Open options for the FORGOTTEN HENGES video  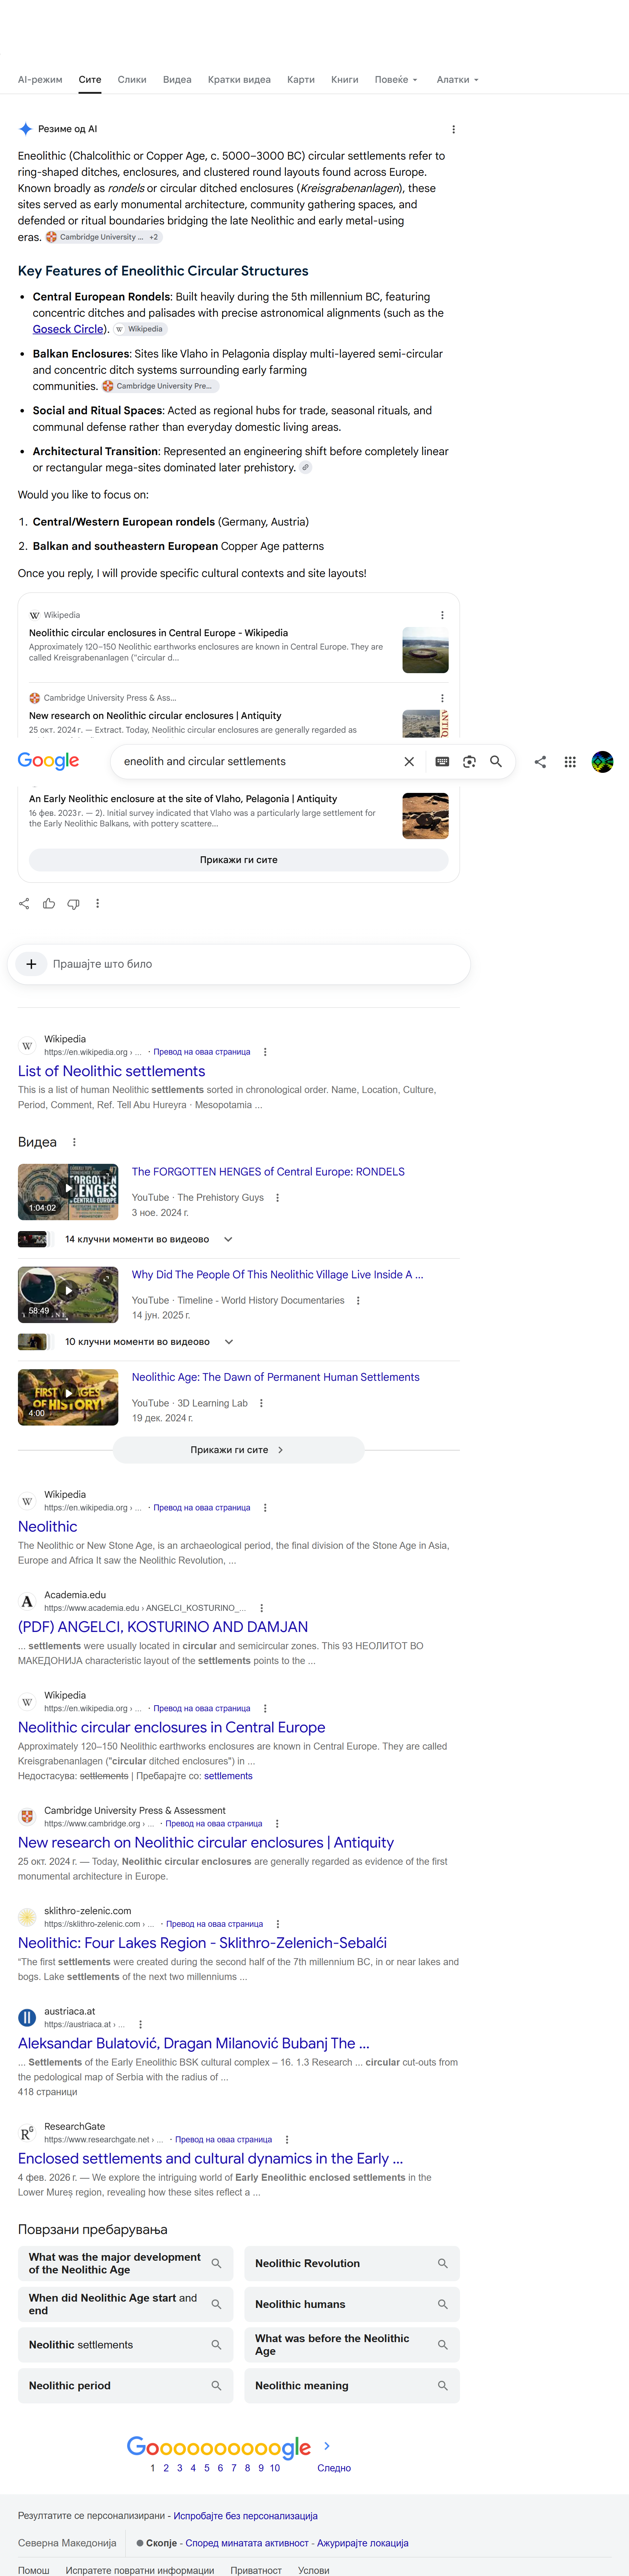click(x=278, y=1198)
